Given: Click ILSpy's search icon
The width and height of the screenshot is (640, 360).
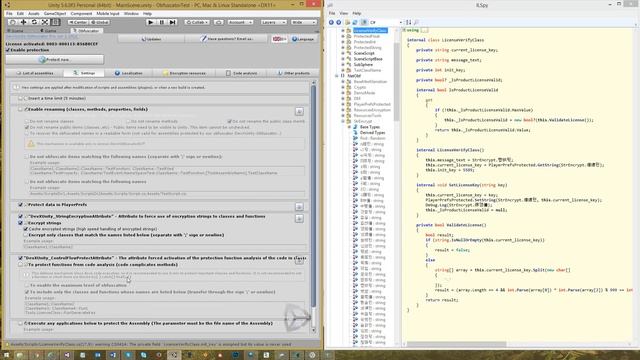Looking at the screenshot, I should [416, 22].
